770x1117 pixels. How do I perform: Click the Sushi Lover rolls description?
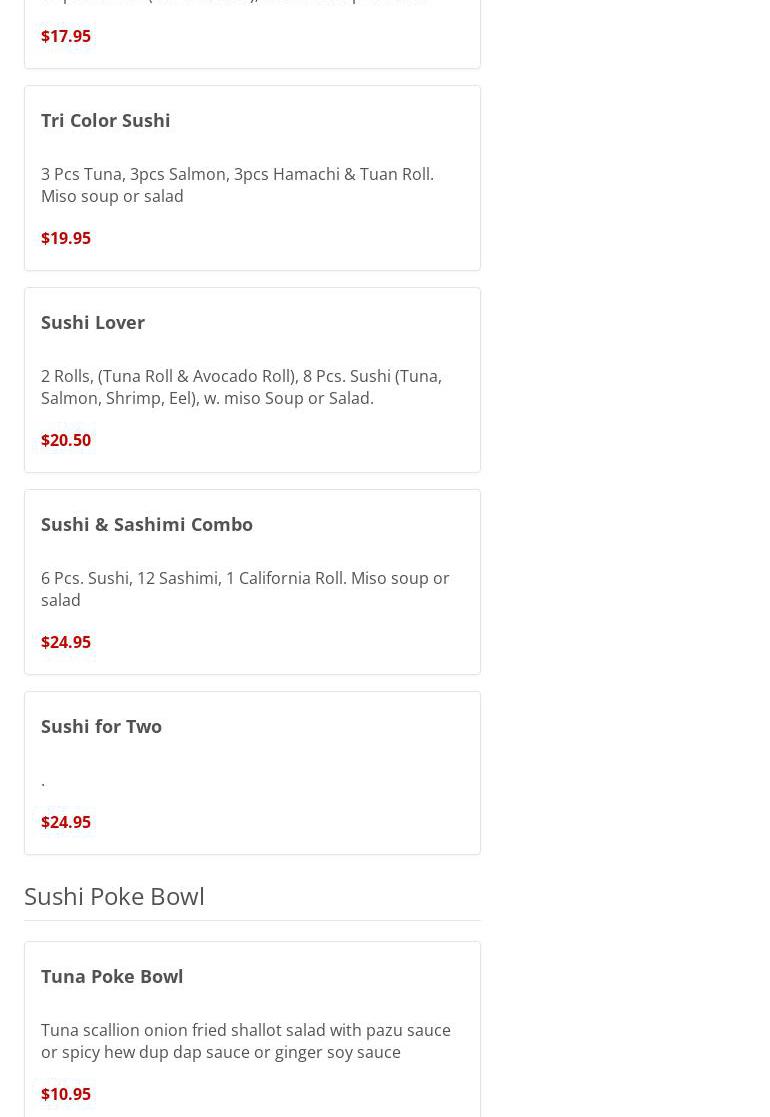pyautogui.click(x=241, y=387)
